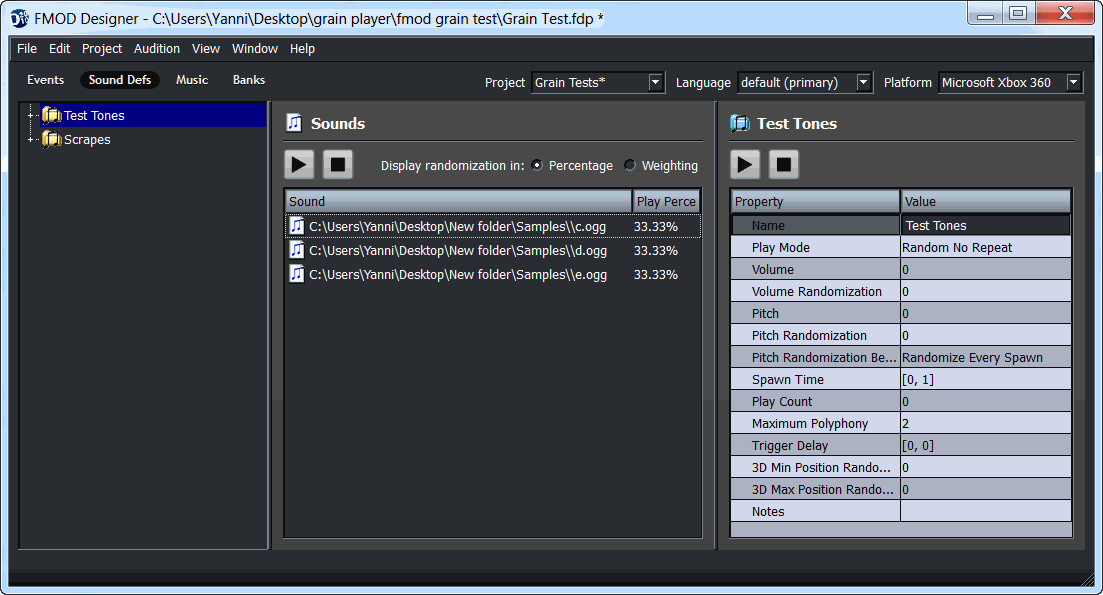Close the FMOD Designer window
This screenshot has height=595, width=1103.
tap(1065, 13)
